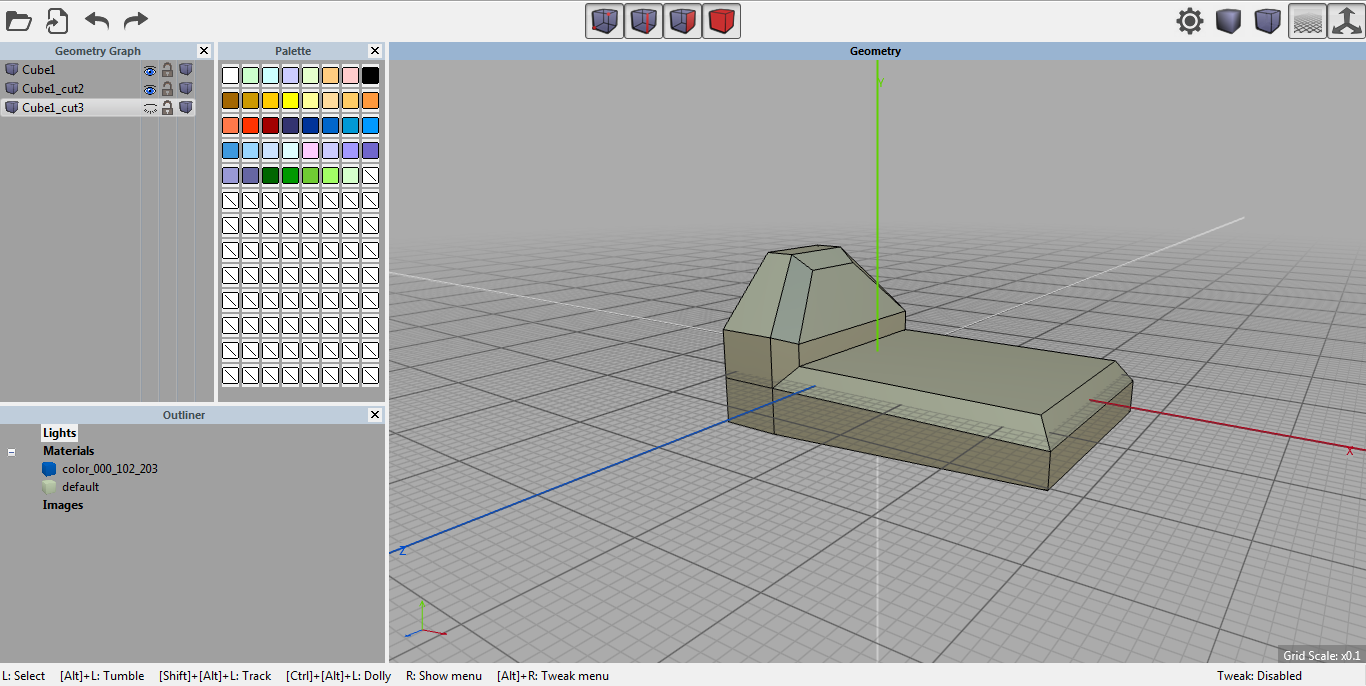
Task: Click the Palette panel title
Action: click(293, 51)
